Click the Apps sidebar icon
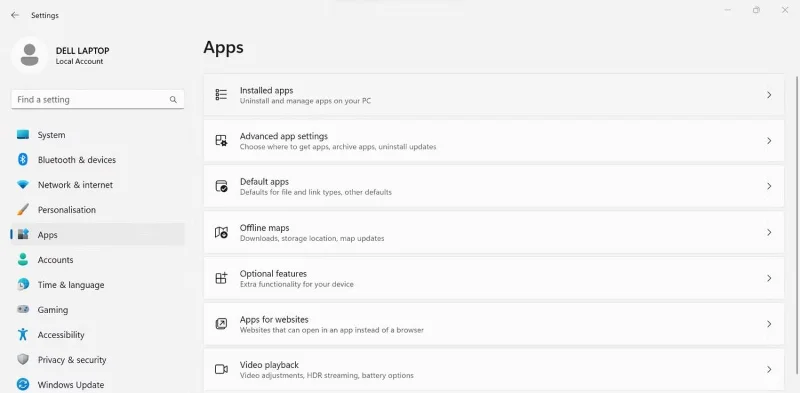The width and height of the screenshot is (800, 393). click(x=23, y=235)
